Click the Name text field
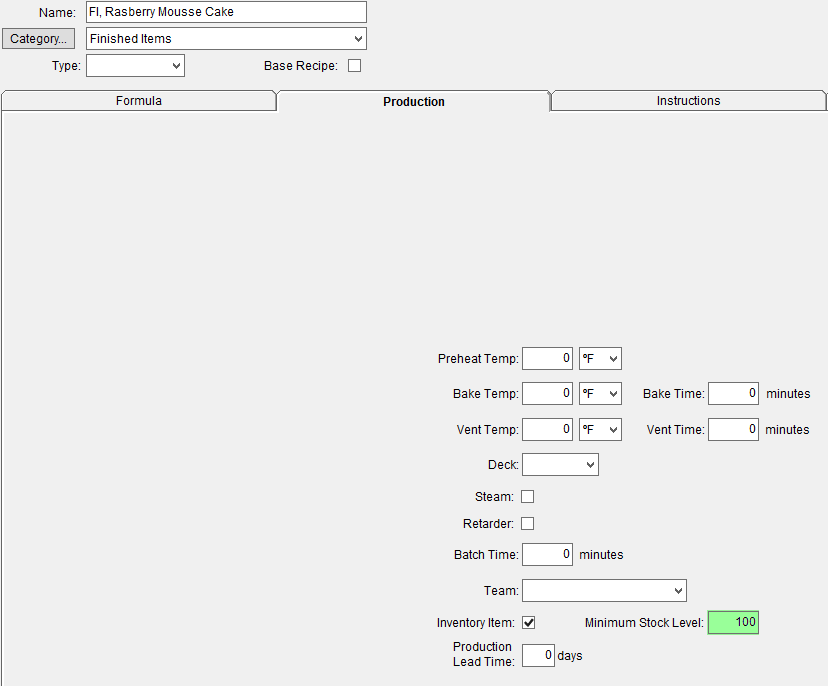 click(x=226, y=12)
